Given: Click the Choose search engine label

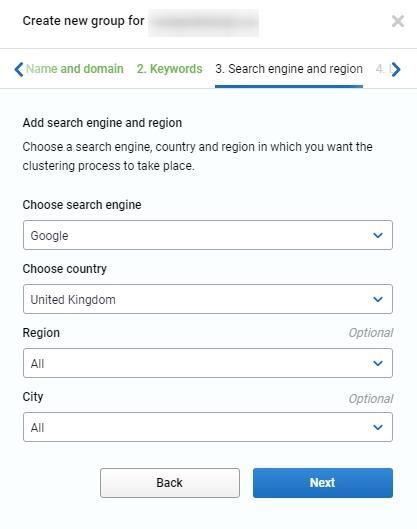Looking at the screenshot, I should point(82,205).
